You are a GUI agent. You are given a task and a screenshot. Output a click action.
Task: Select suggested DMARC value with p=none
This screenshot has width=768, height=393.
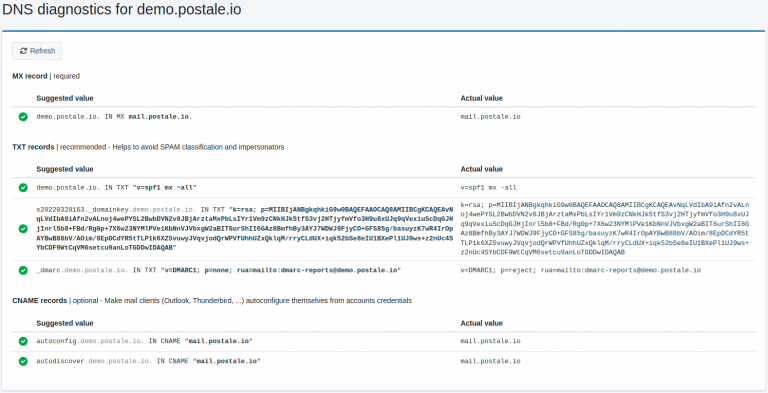[218, 270]
